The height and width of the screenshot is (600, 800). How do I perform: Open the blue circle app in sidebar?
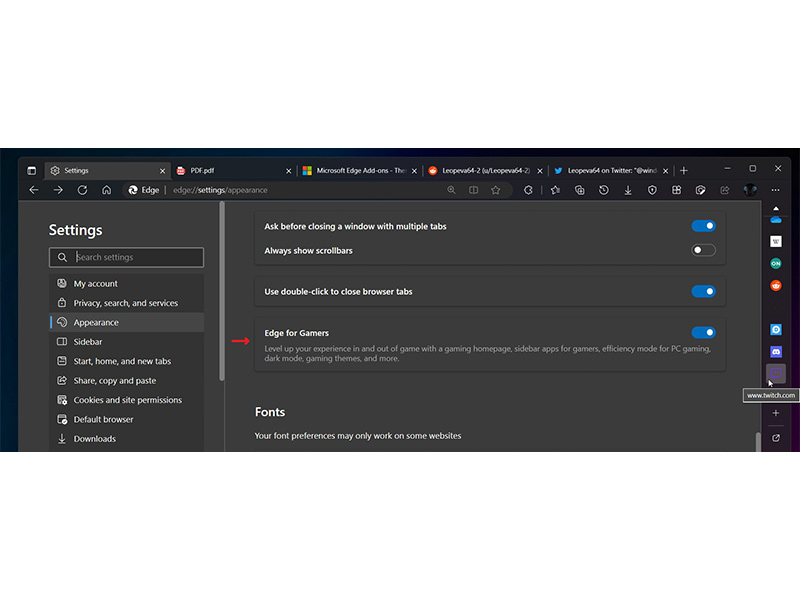[x=776, y=330]
